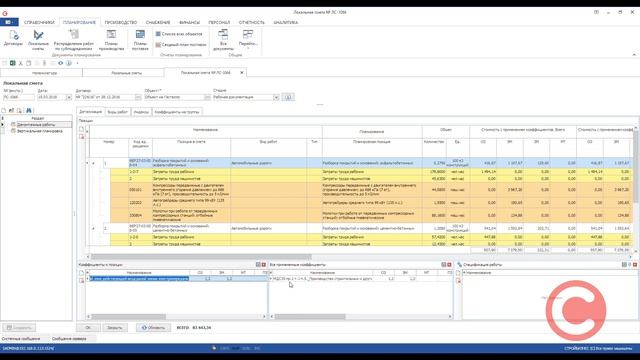This screenshot has height=360, width=640.
Task: Open quick toolbar customize arrow
Action: (x=77, y=63)
